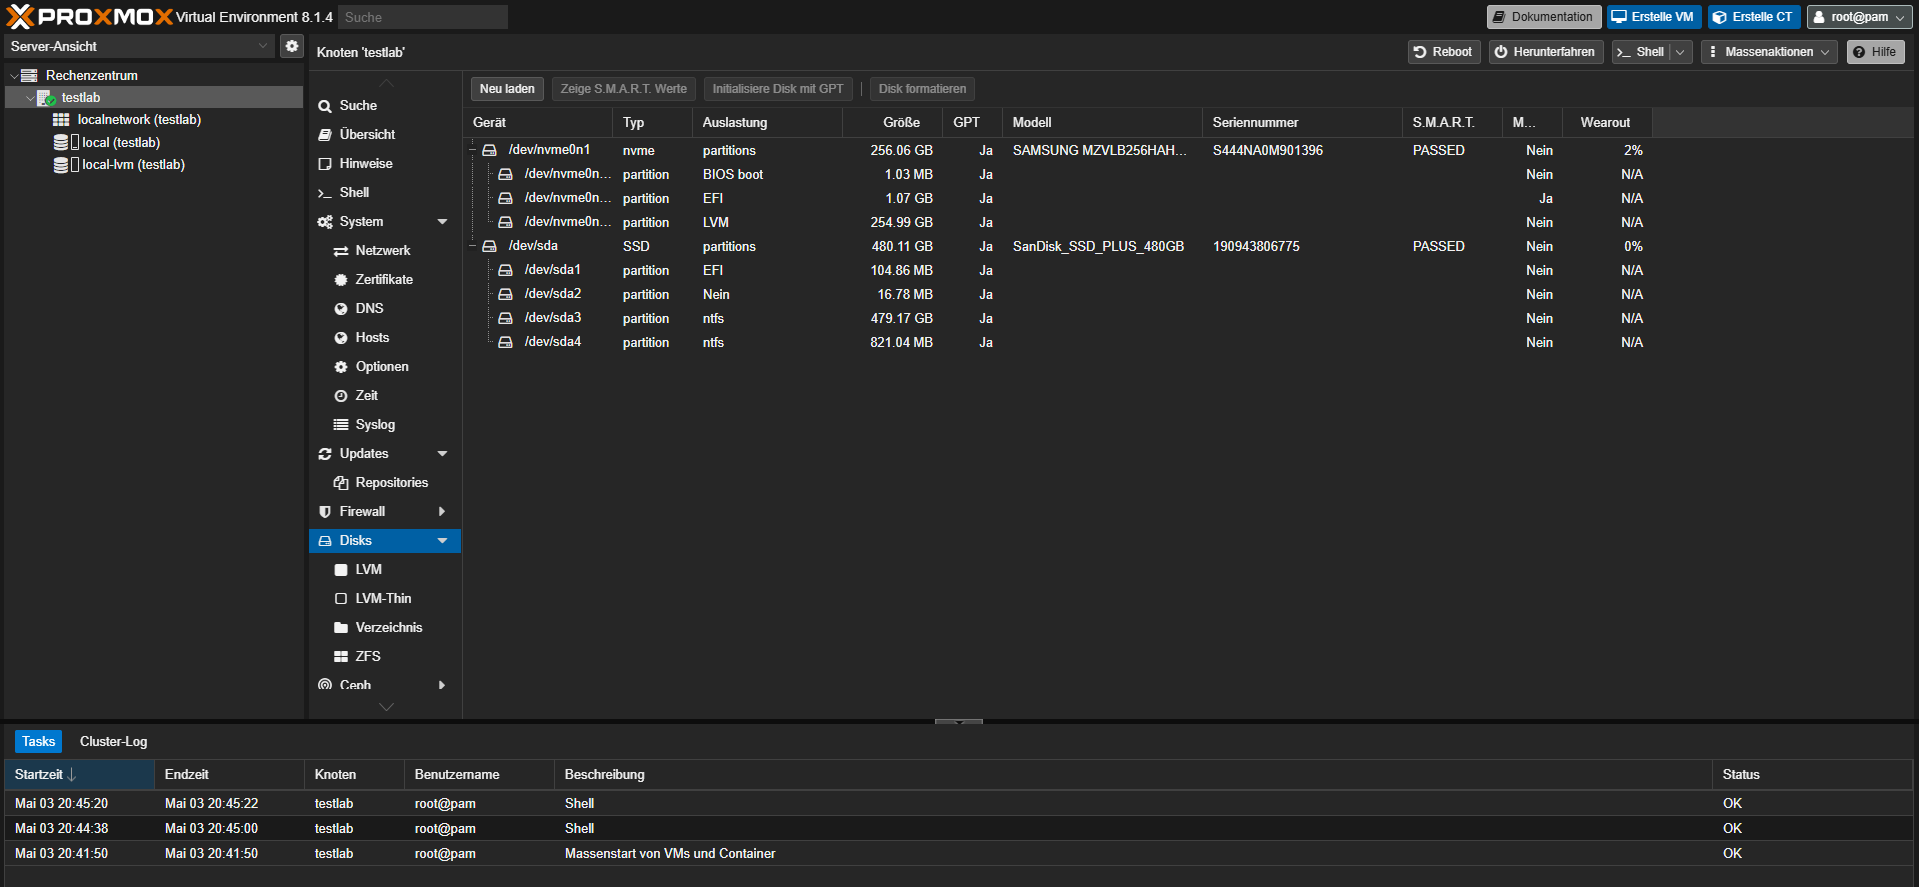Open the Massenaktionen dropdown

pos(1768,52)
